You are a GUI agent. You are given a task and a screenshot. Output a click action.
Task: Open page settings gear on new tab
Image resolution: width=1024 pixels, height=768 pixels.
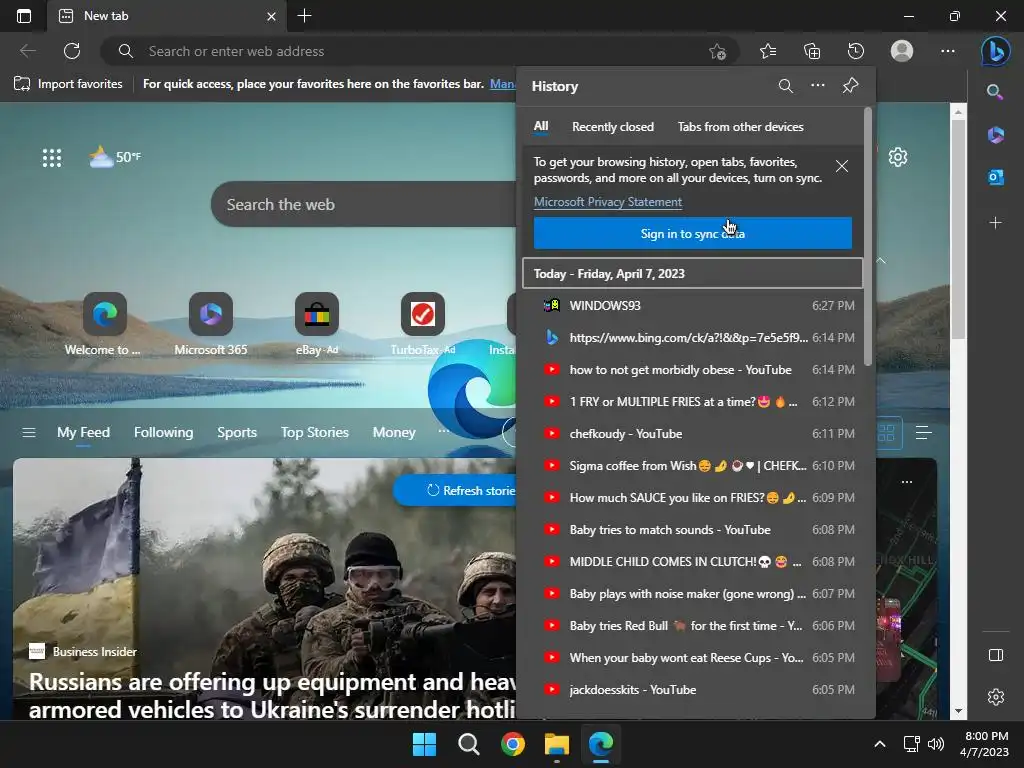tap(898, 157)
